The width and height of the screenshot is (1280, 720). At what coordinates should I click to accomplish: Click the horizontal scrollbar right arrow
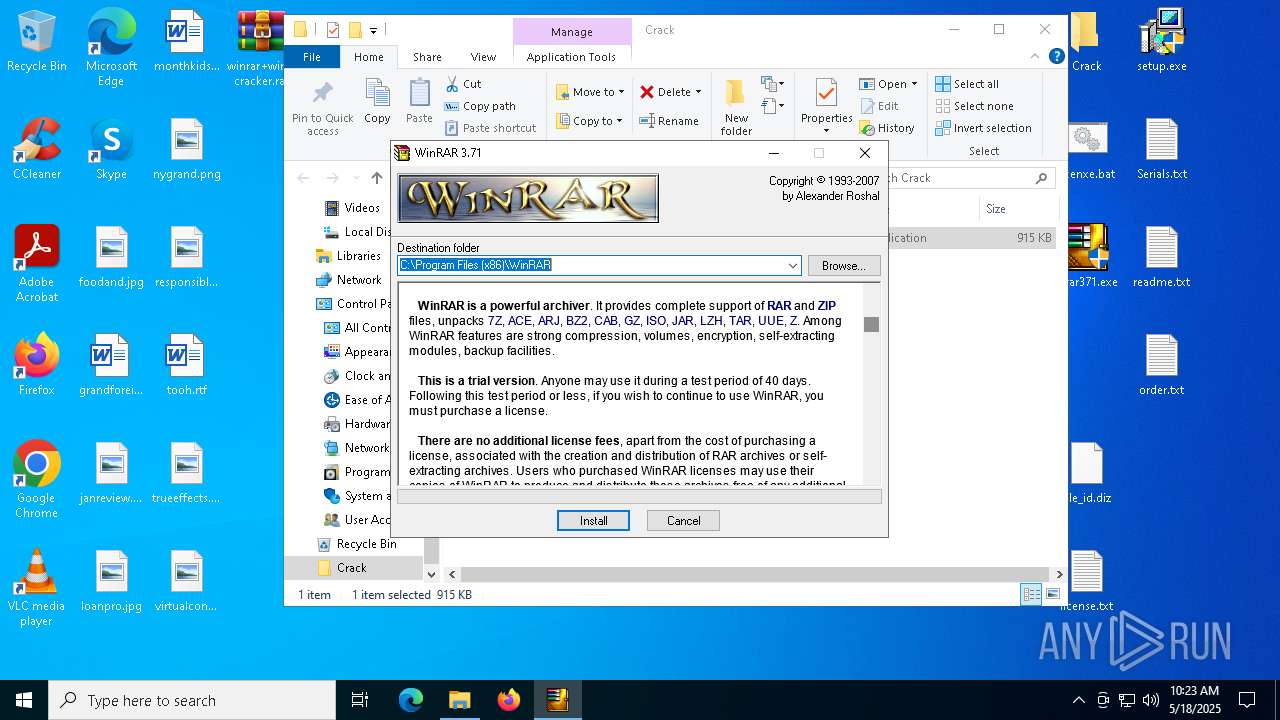pos(1059,575)
